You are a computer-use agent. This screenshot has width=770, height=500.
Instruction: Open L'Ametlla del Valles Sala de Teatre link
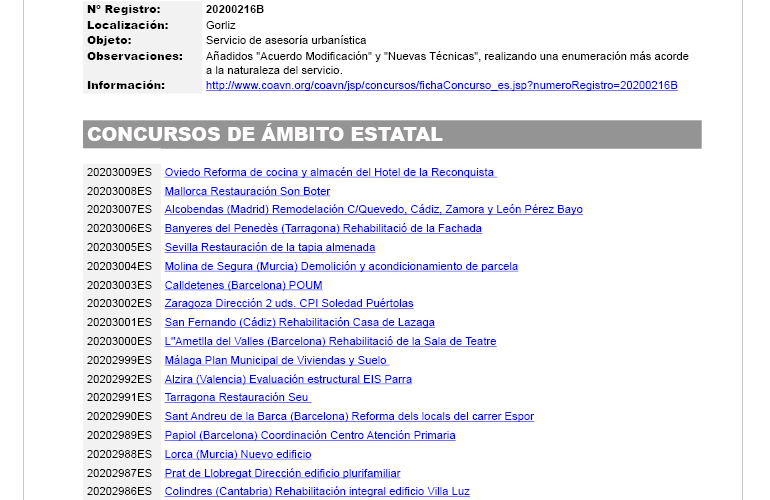tap(330, 341)
